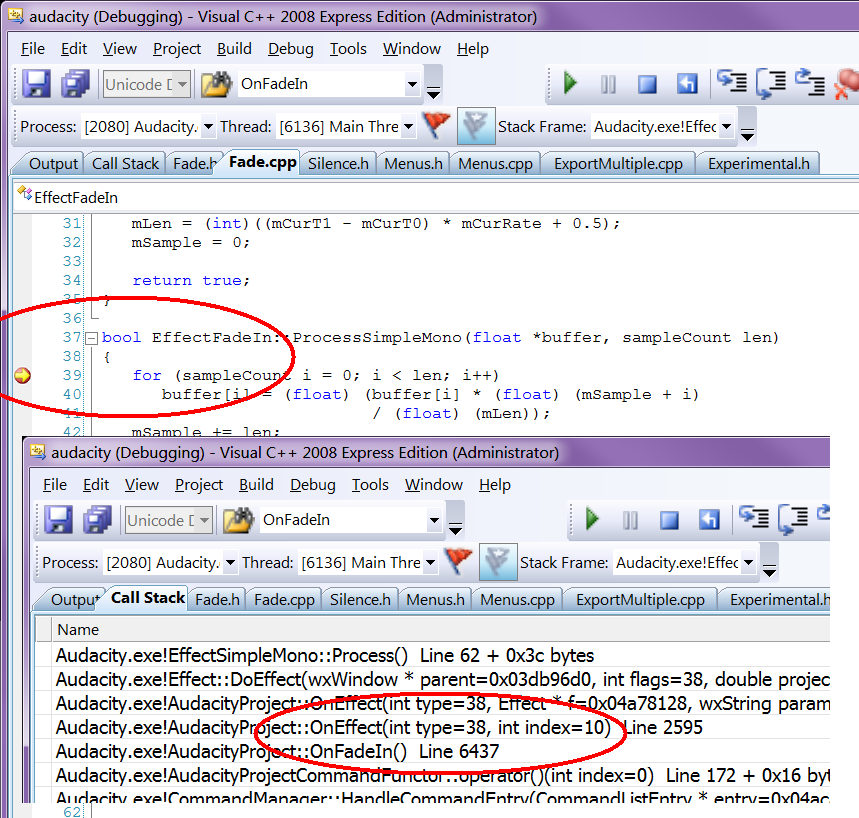Restart debugging in bottom window toolbar
The height and width of the screenshot is (818, 859).
tap(709, 519)
